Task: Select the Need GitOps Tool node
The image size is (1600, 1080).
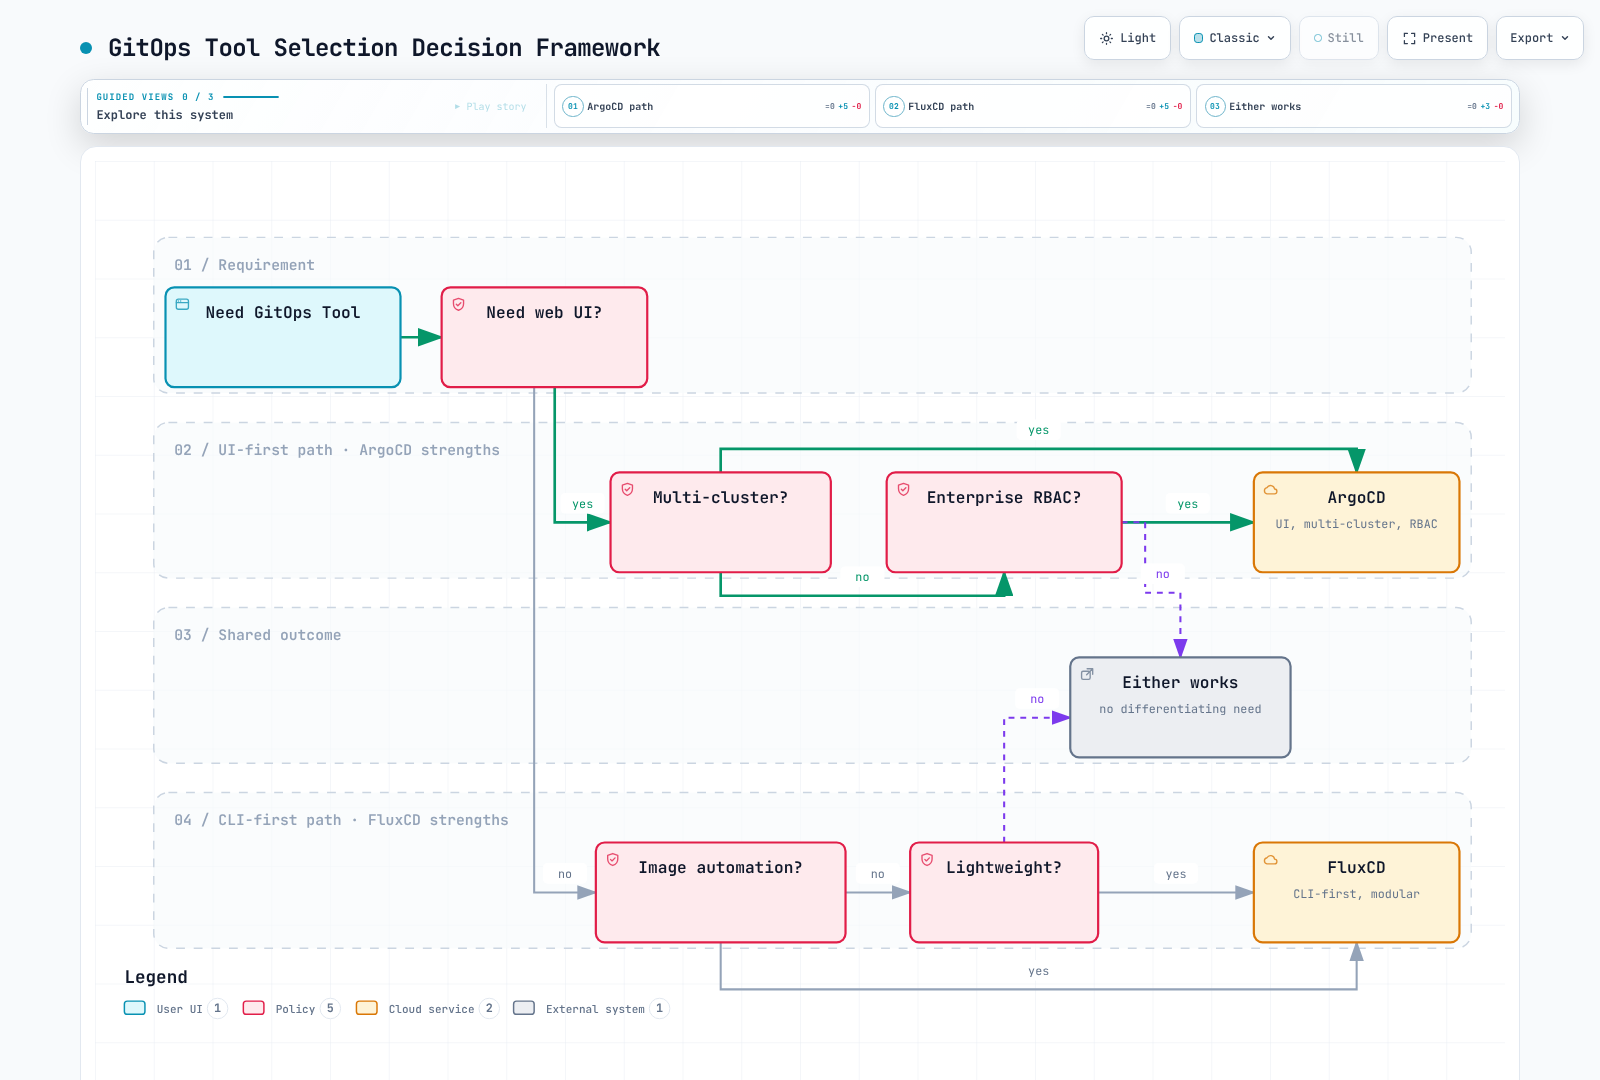Action: [x=283, y=337]
